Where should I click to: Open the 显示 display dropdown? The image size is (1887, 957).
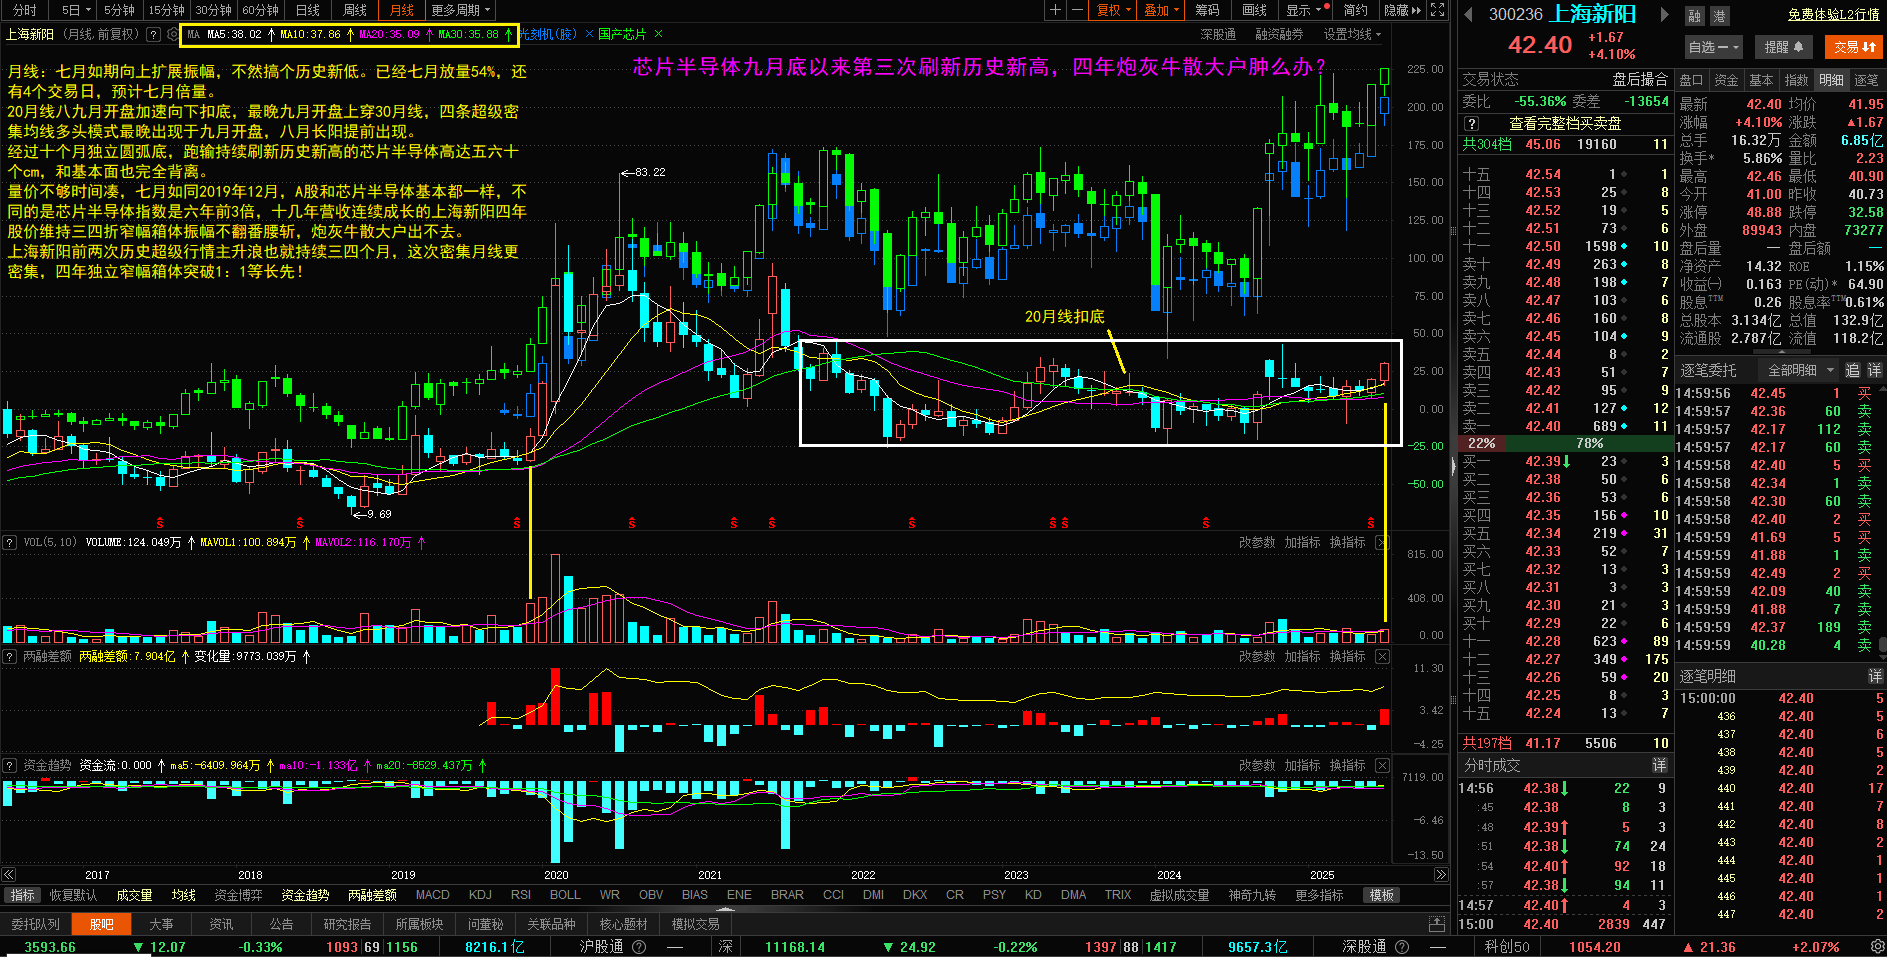tap(1305, 10)
